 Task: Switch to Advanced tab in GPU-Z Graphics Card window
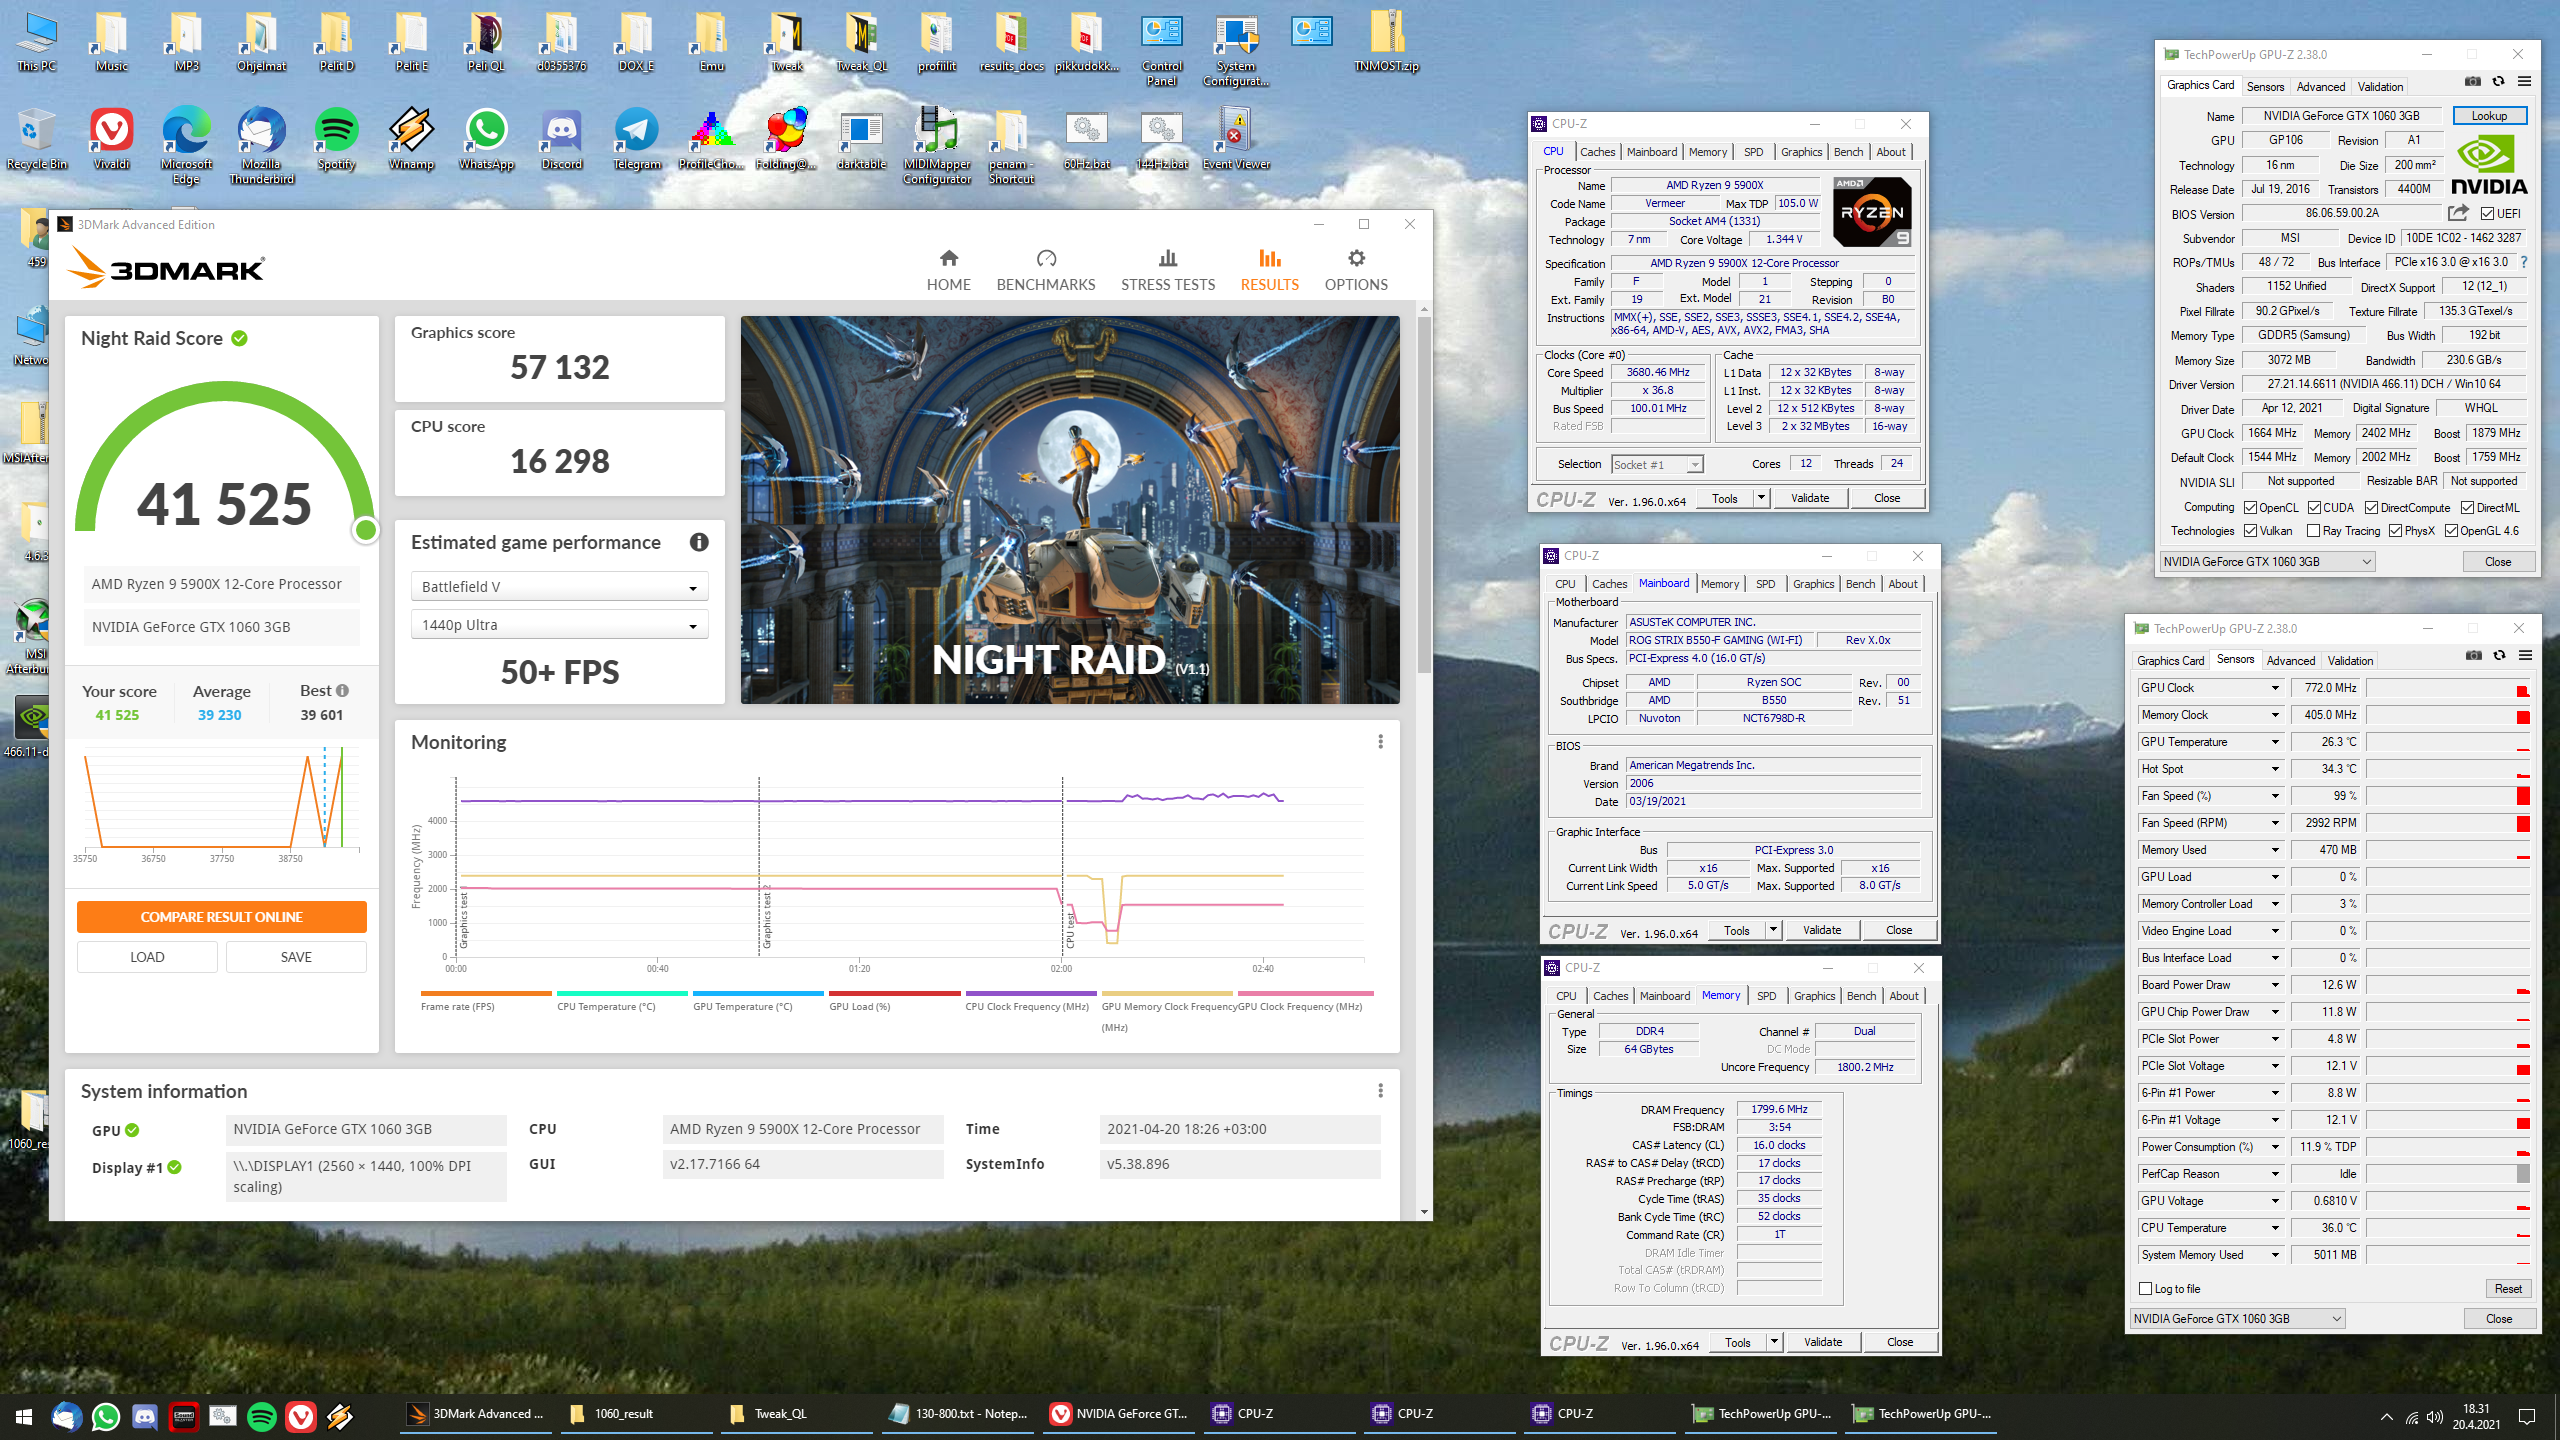tap(2320, 87)
